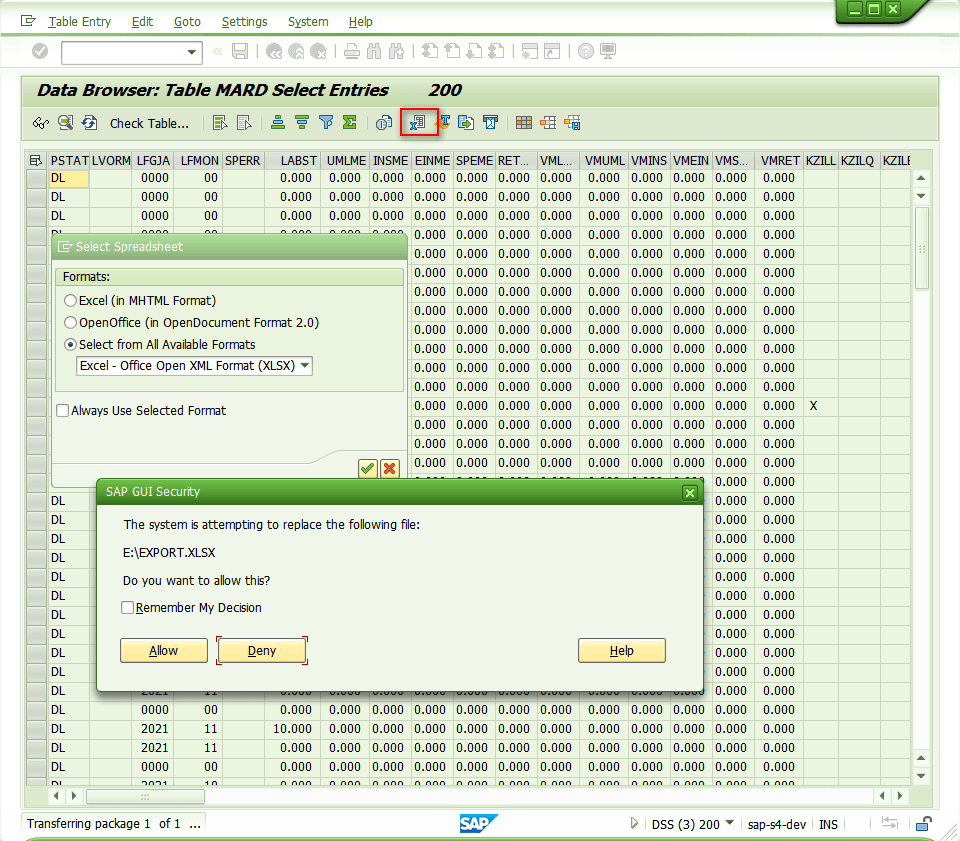Open the Excel XLSX format dropdown
This screenshot has width=960, height=841.
click(305, 366)
